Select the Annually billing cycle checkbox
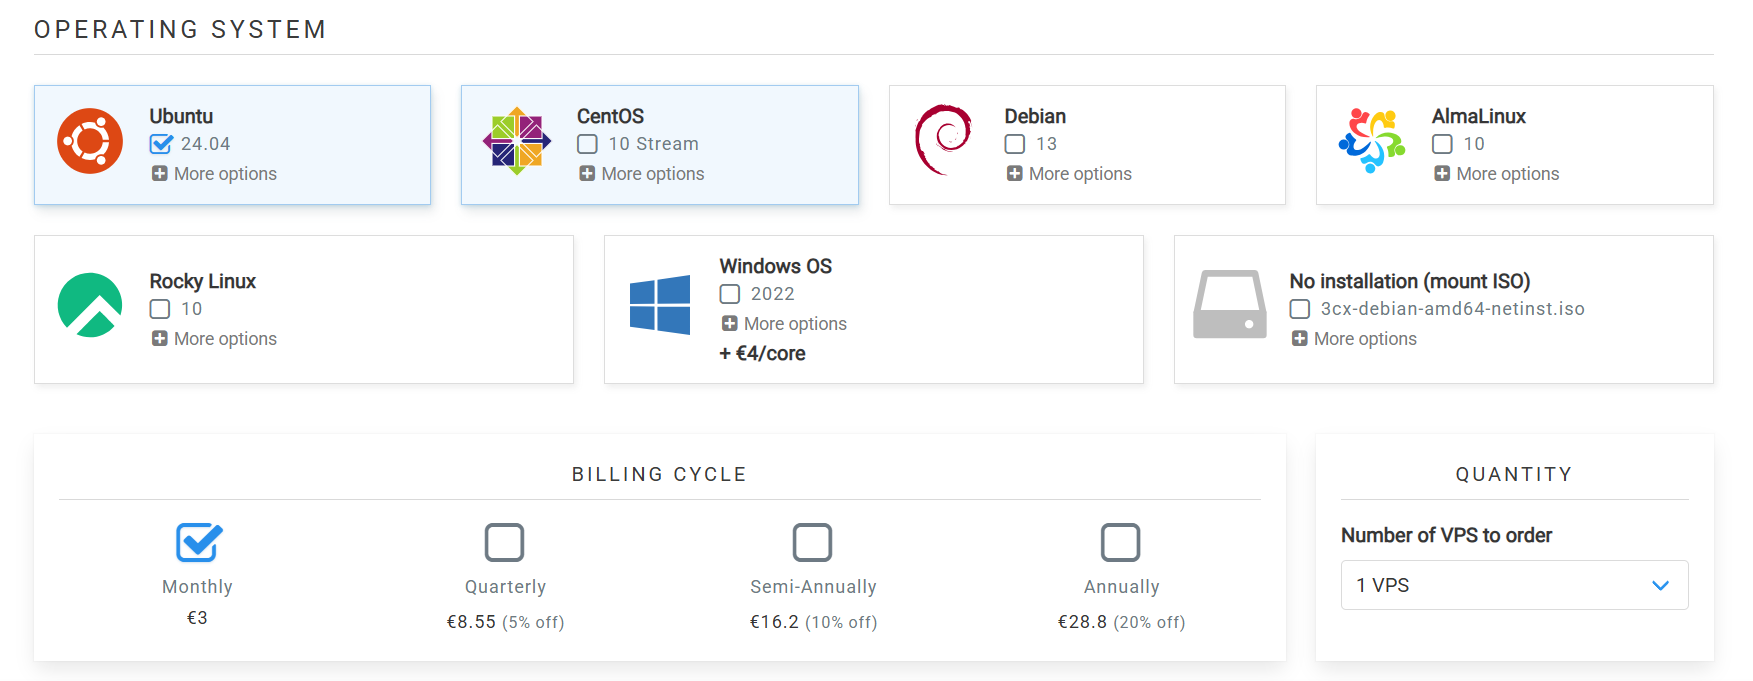Viewport: 1753px width, 681px height. click(1121, 542)
